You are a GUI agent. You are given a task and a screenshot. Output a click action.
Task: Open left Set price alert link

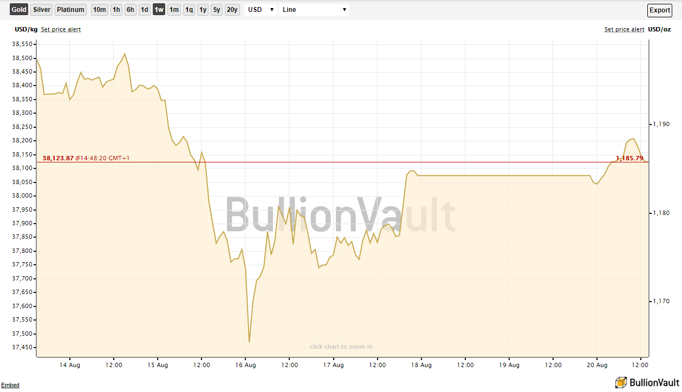click(x=61, y=30)
